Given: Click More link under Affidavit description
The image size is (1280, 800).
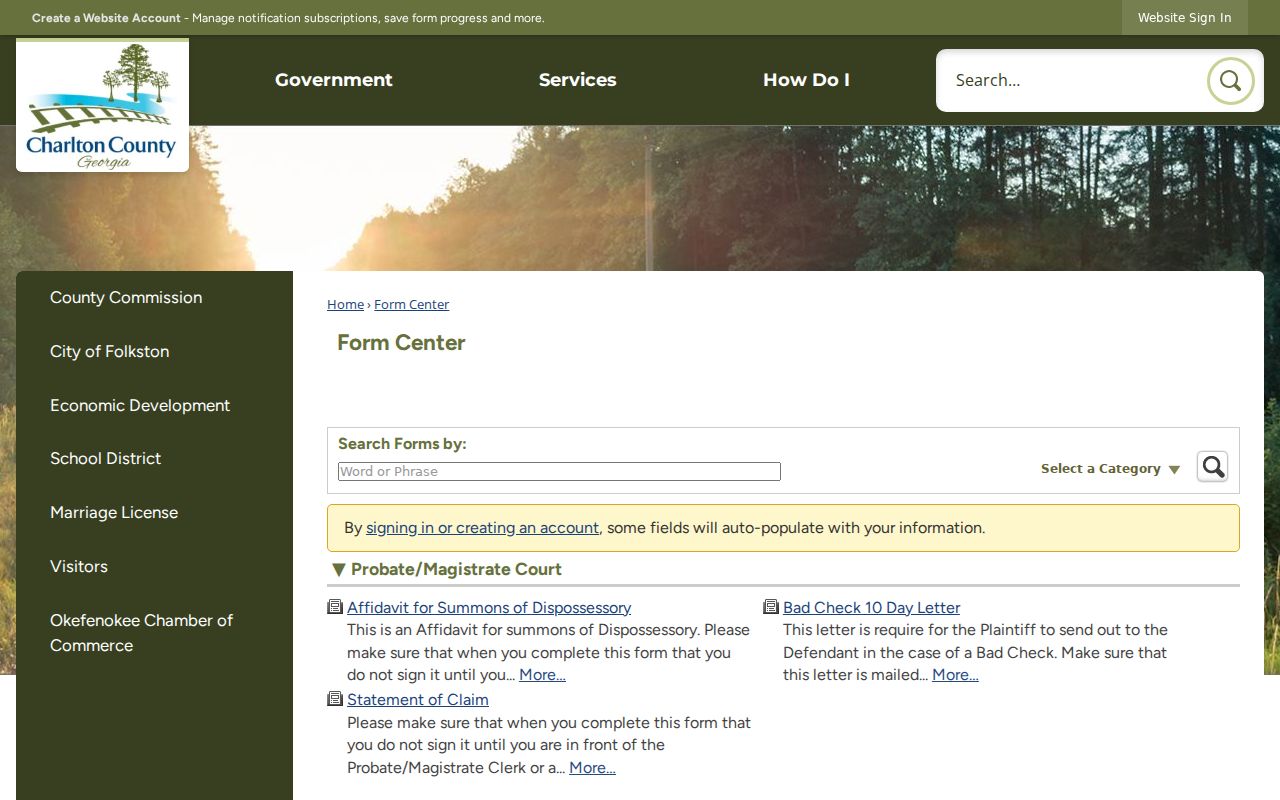Looking at the screenshot, I should pyautogui.click(x=542, y=675).
